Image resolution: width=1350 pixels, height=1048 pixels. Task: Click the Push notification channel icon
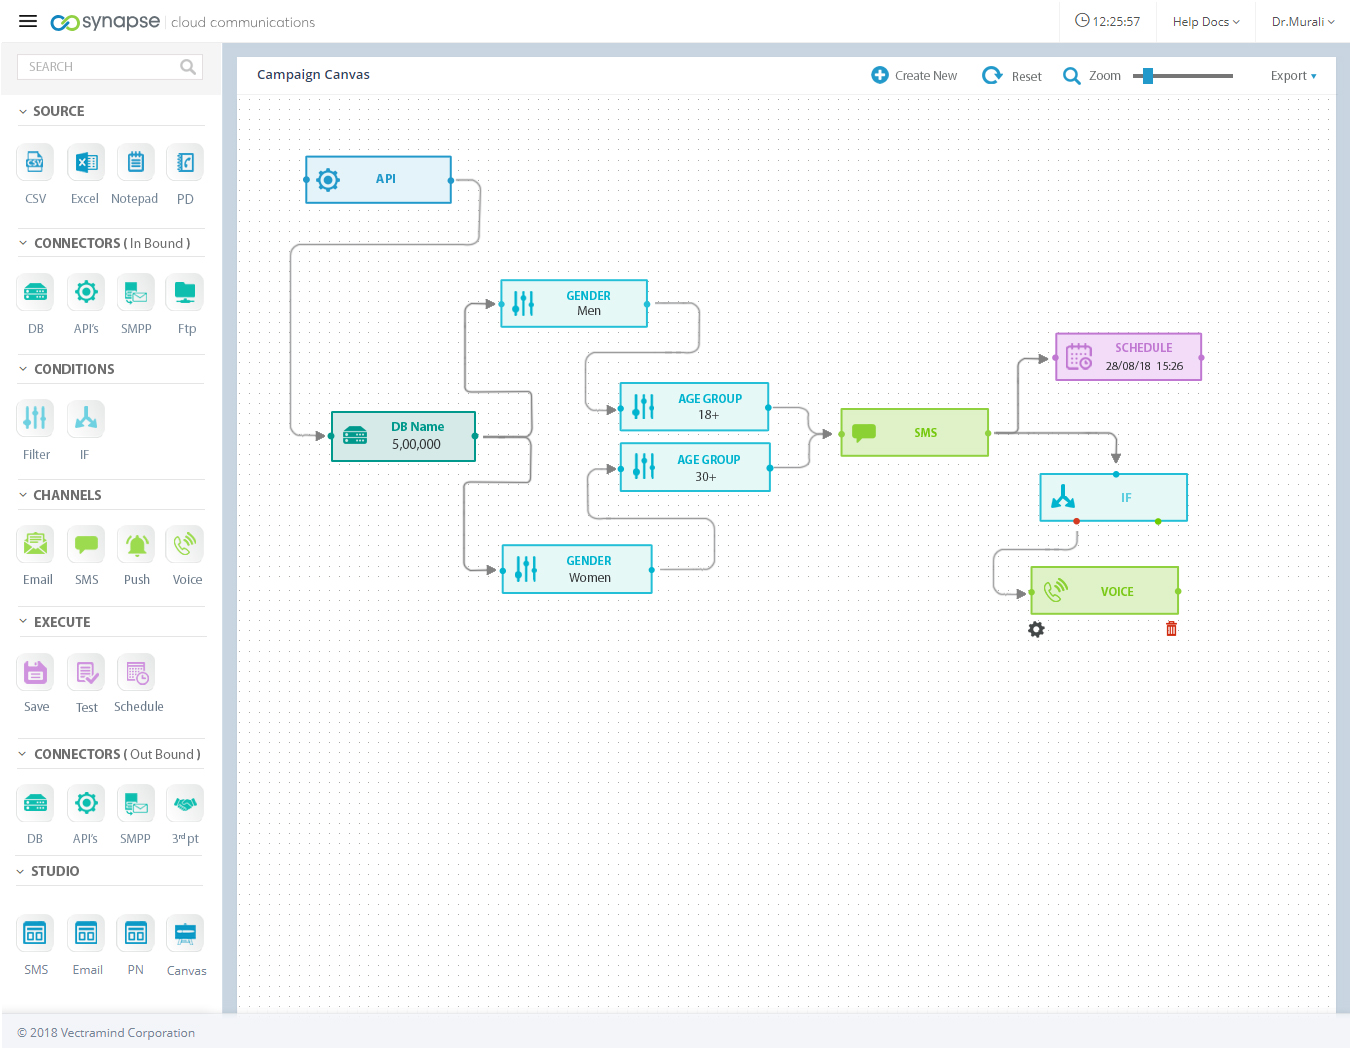(136, 545)
